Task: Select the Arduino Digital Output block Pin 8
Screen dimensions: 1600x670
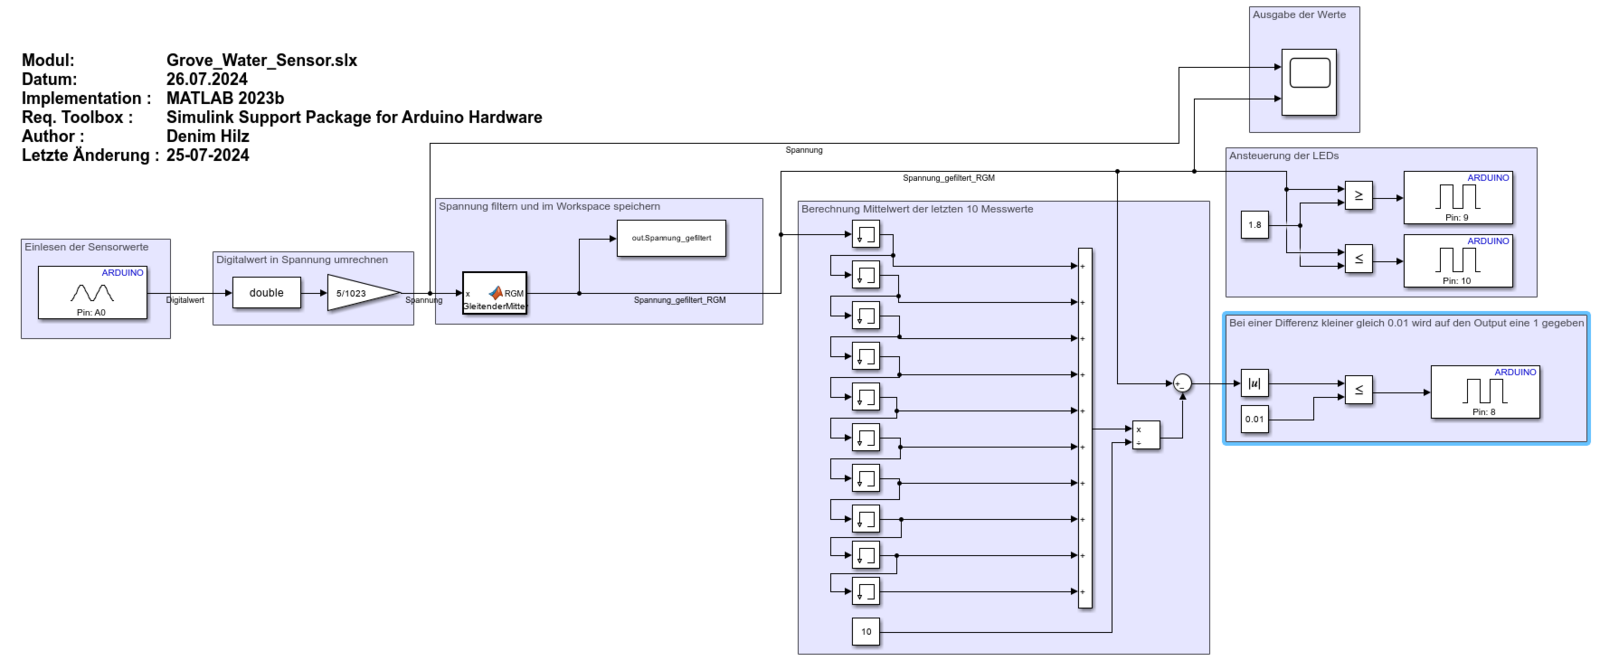Action: click(1484, 391)
